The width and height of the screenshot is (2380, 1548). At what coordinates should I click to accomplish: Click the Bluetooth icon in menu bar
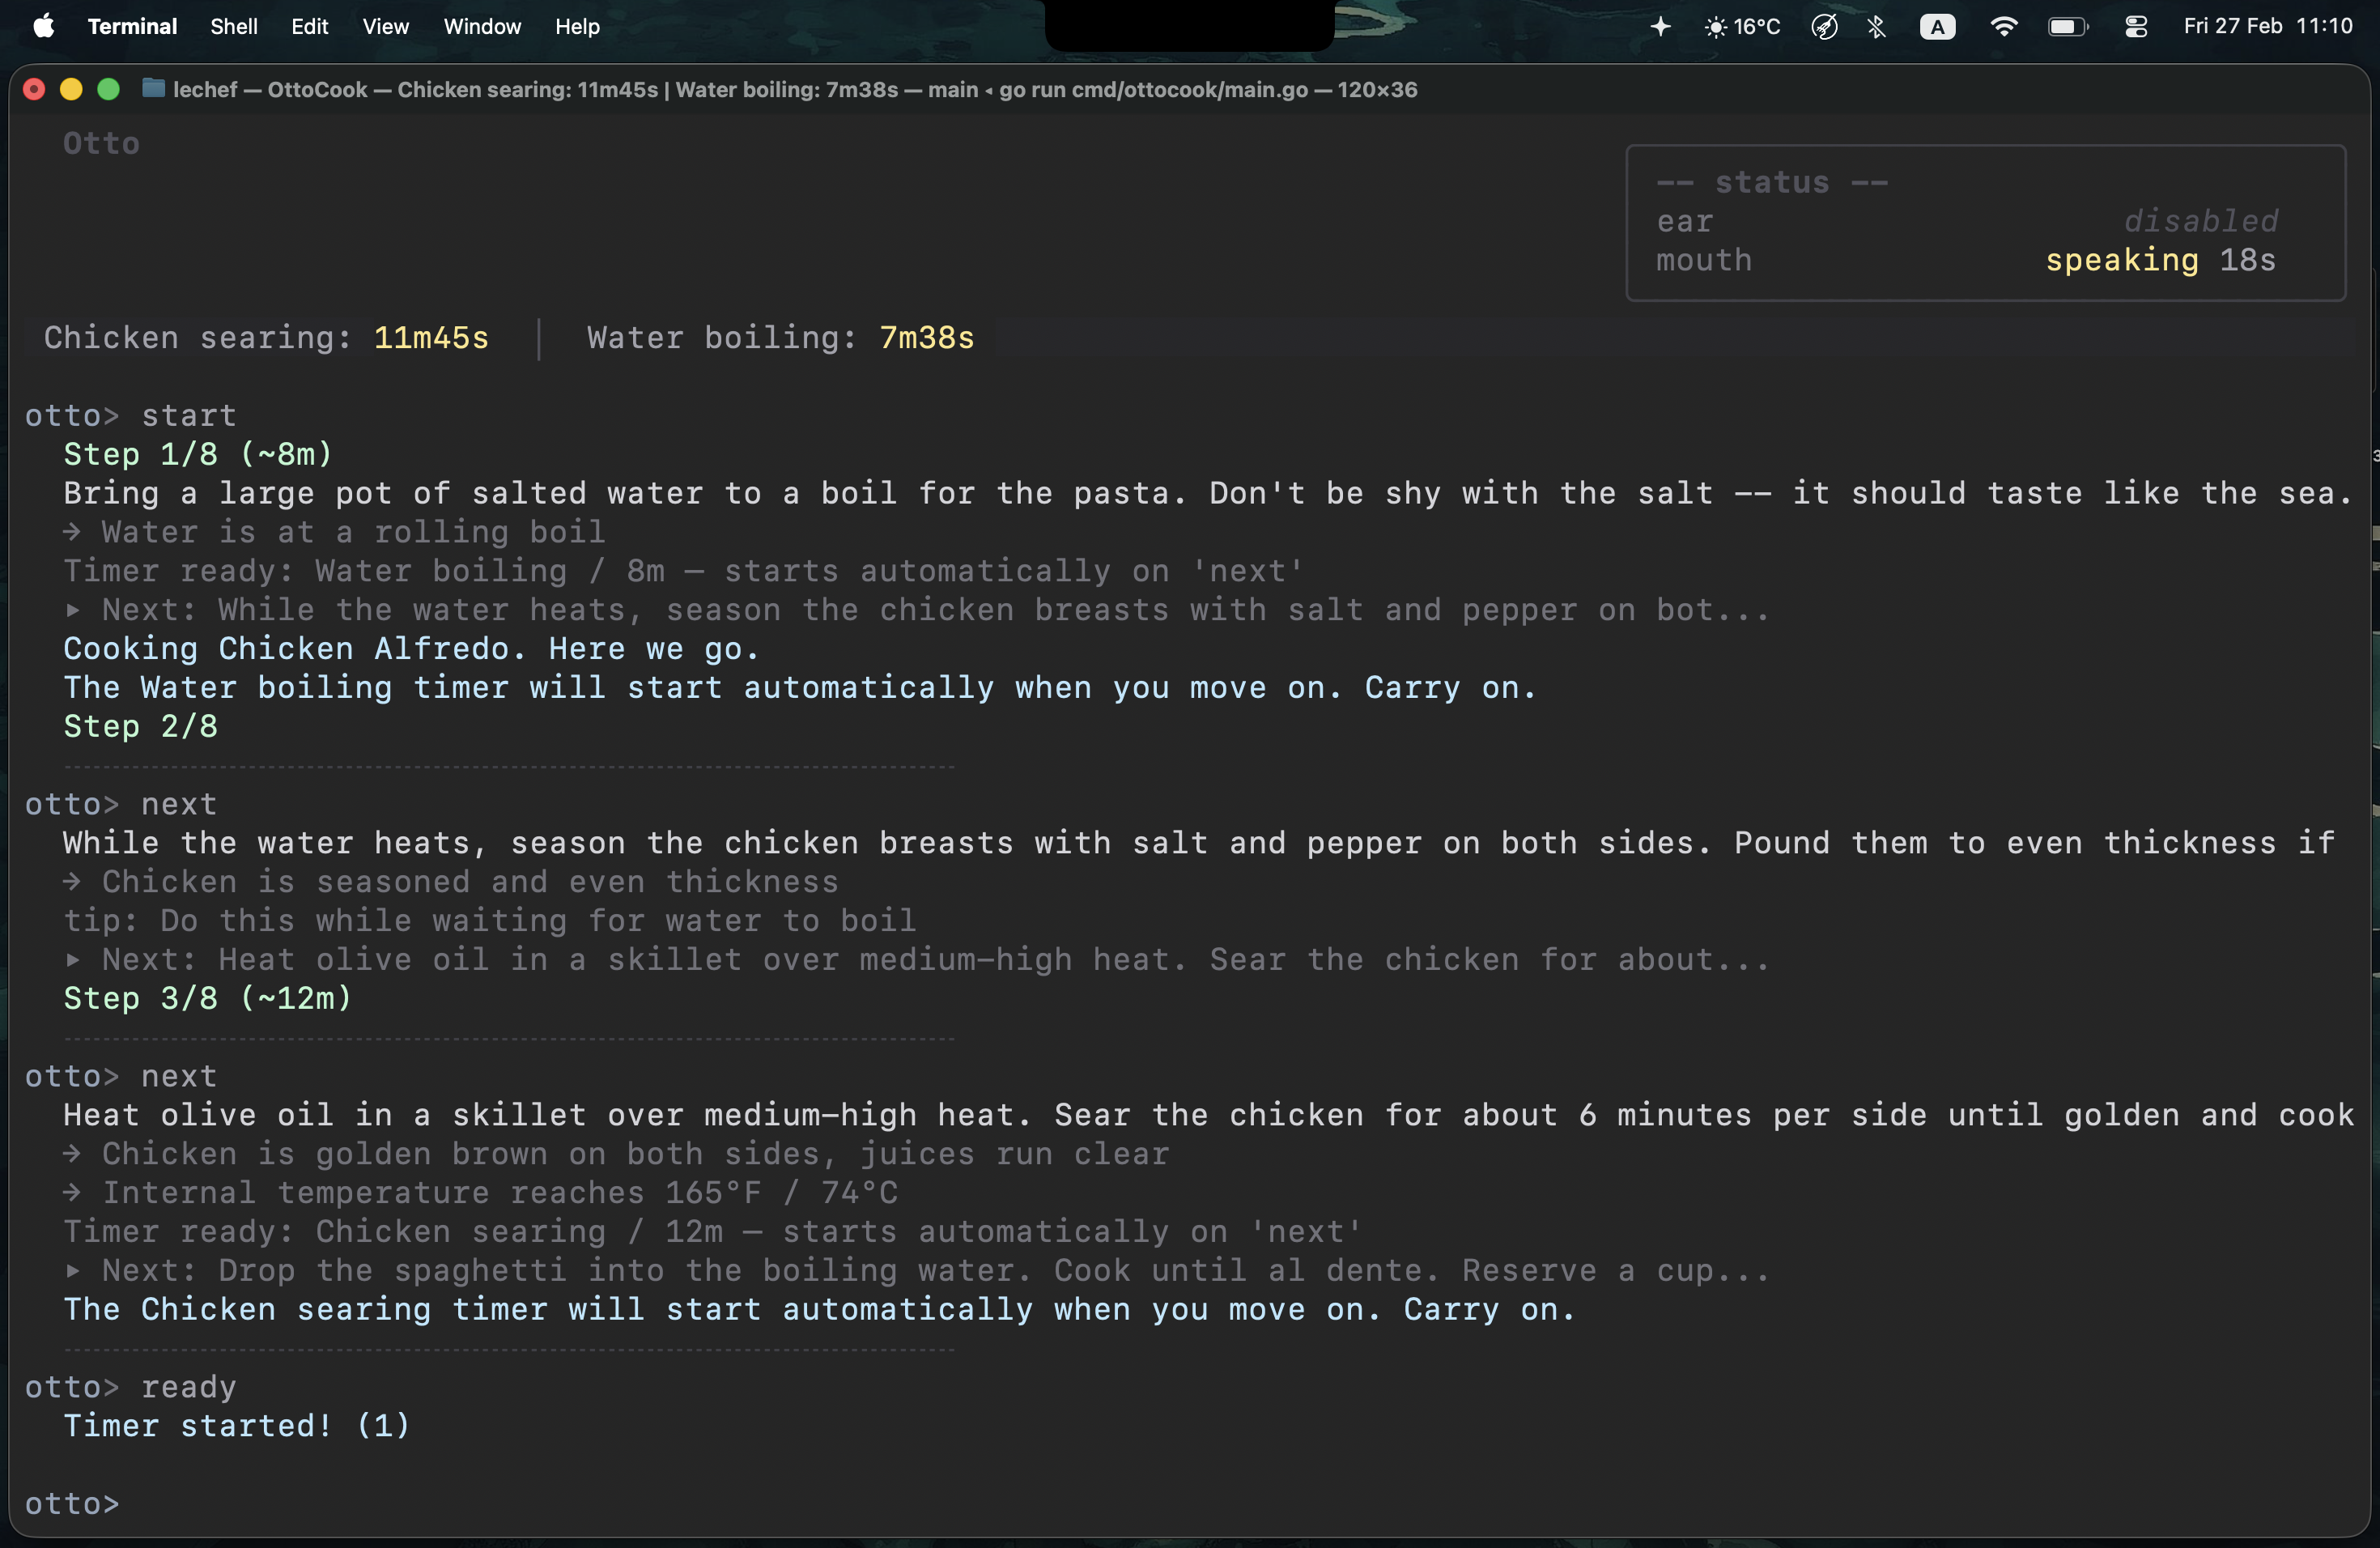[x=1876, y=27]
